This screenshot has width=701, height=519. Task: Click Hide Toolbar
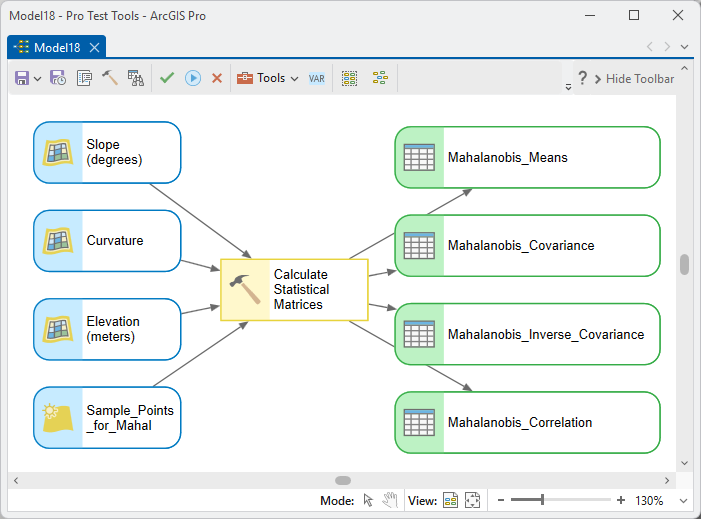pyautogui.click(x=634, y=79)
